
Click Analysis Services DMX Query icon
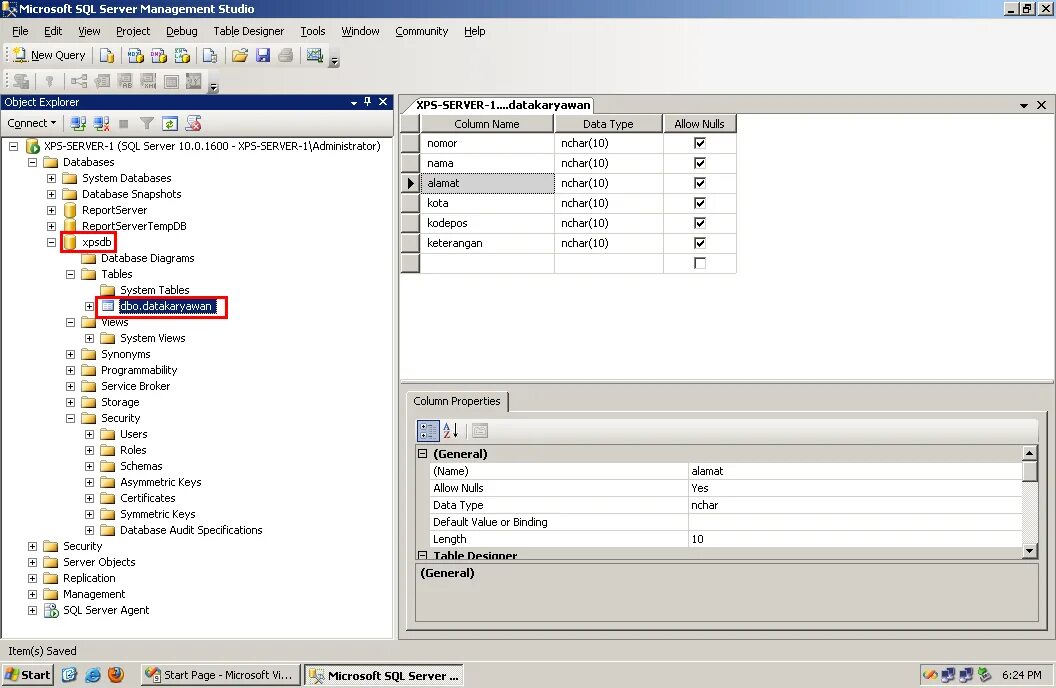coord(158,55)
